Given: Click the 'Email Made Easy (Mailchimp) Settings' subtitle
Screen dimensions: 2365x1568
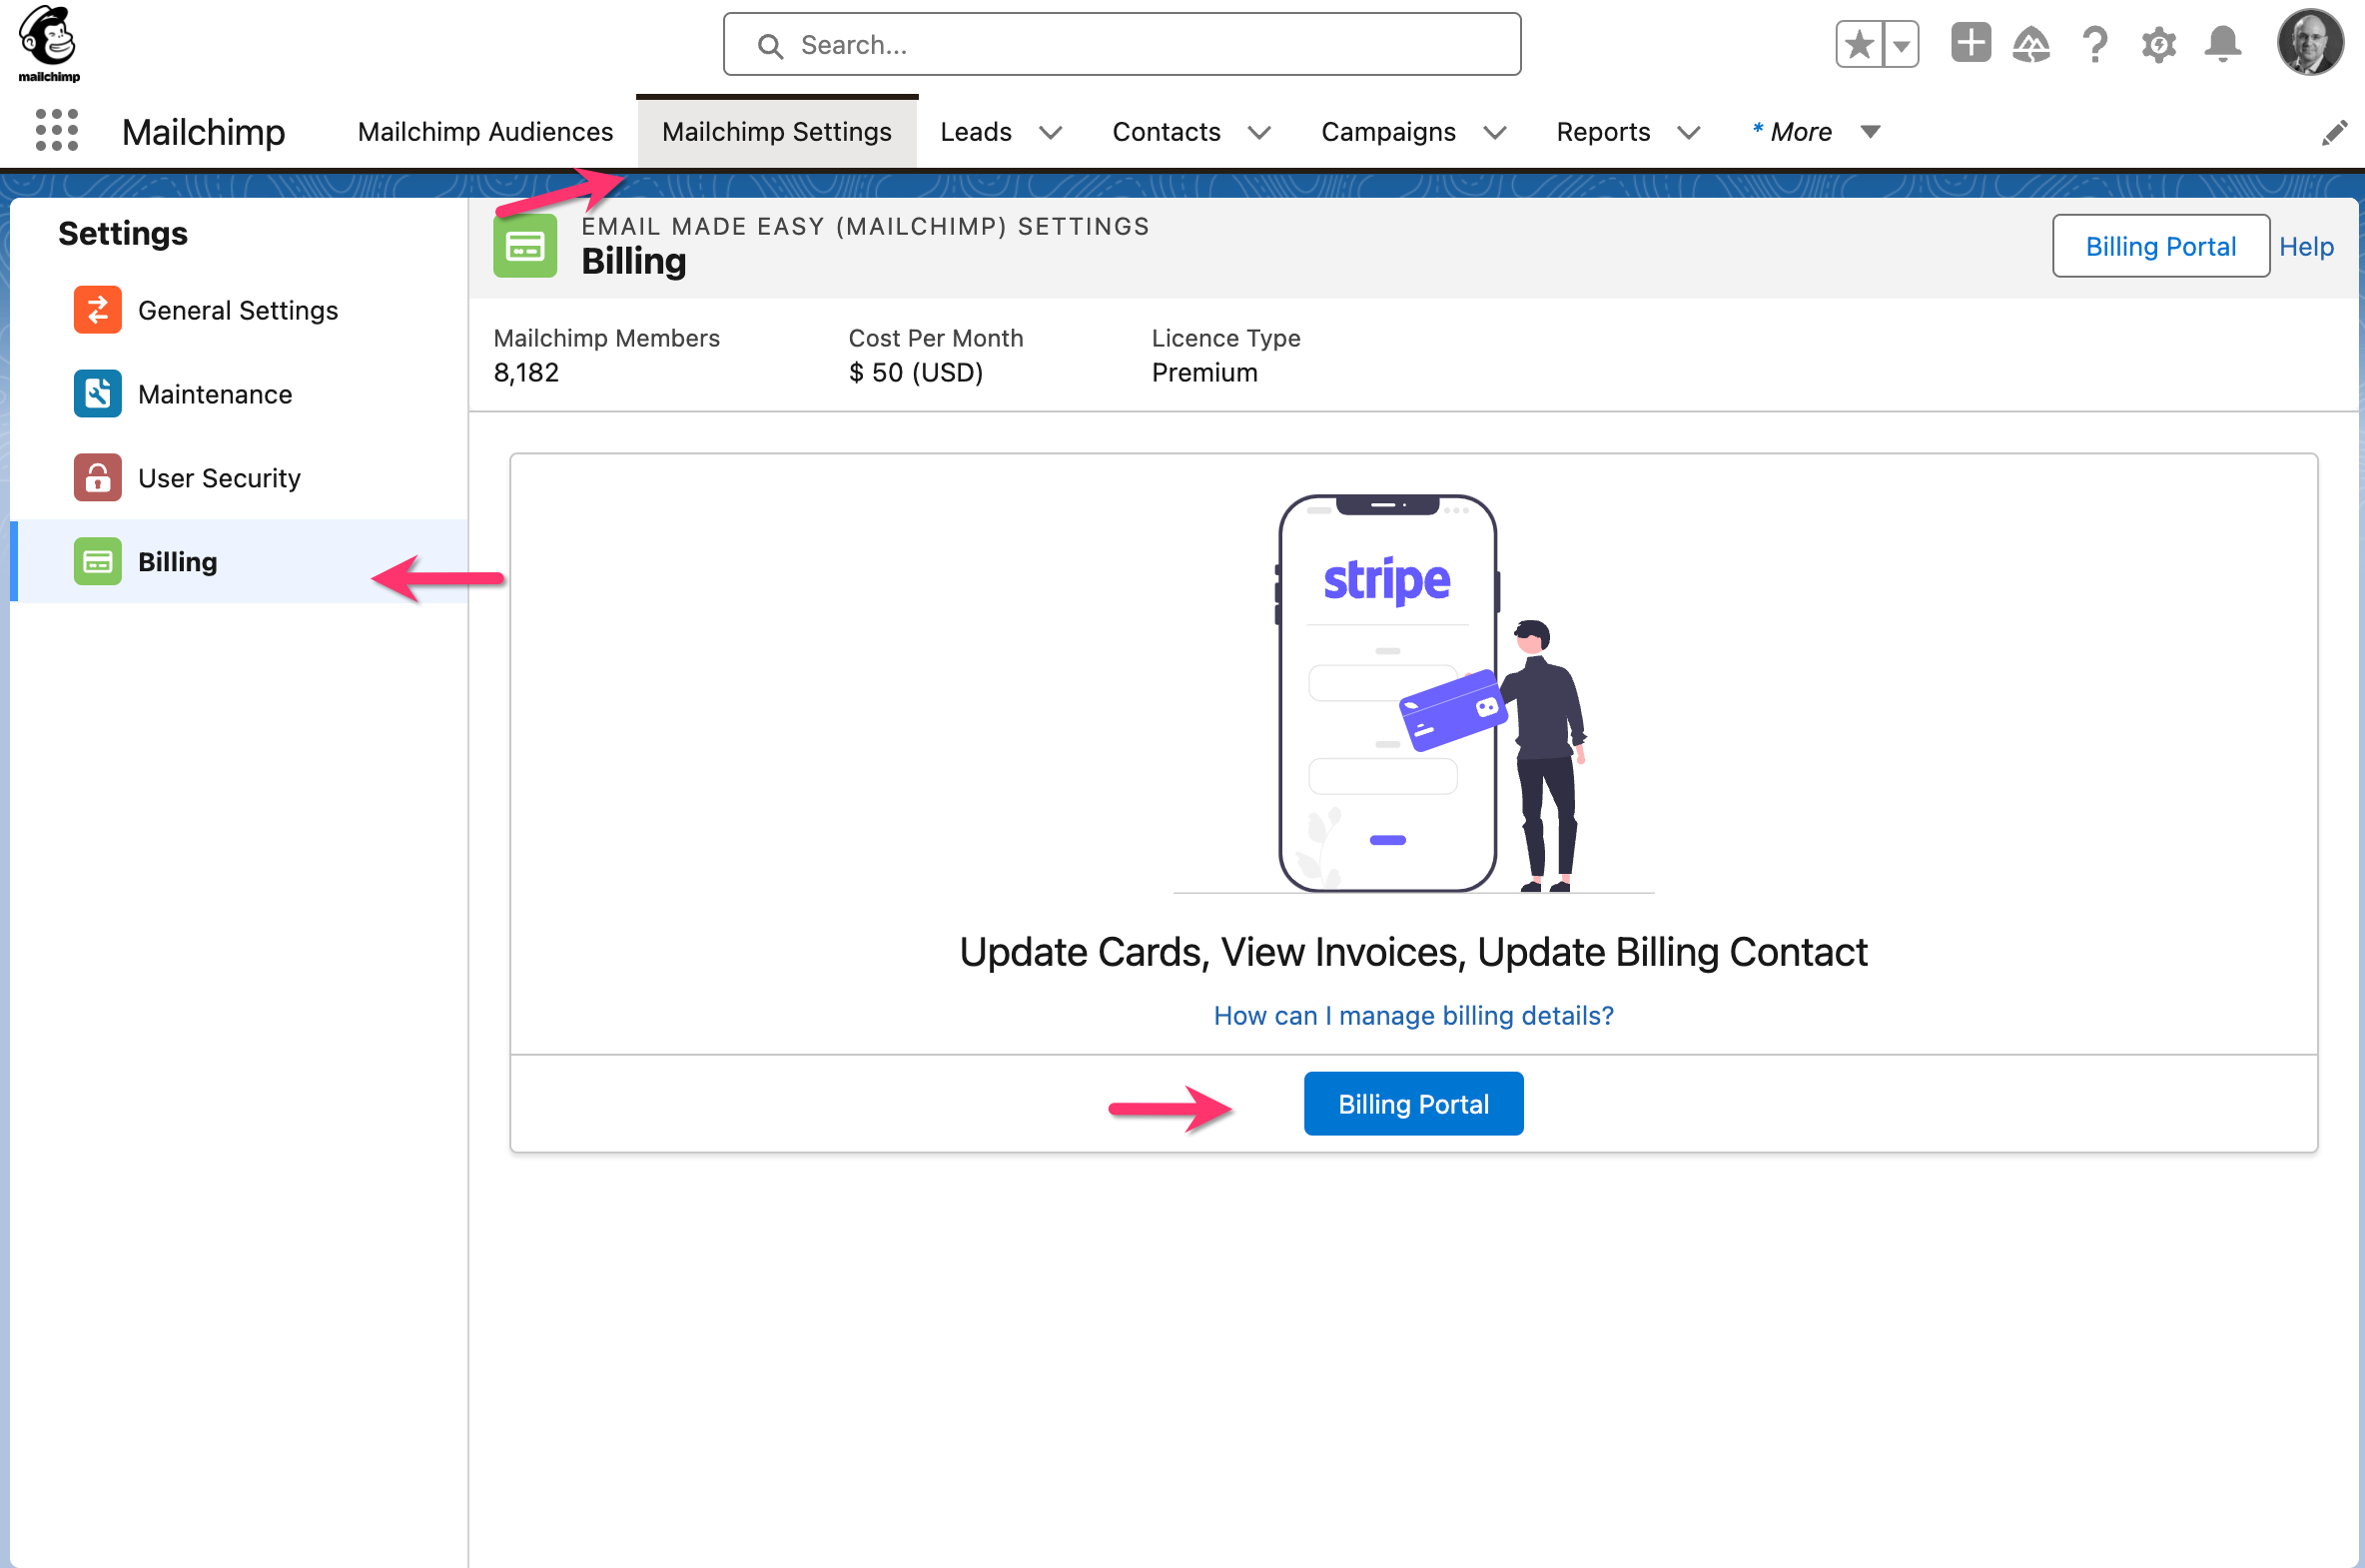Looking at the screenshot, I should click(x=865, y=226).
